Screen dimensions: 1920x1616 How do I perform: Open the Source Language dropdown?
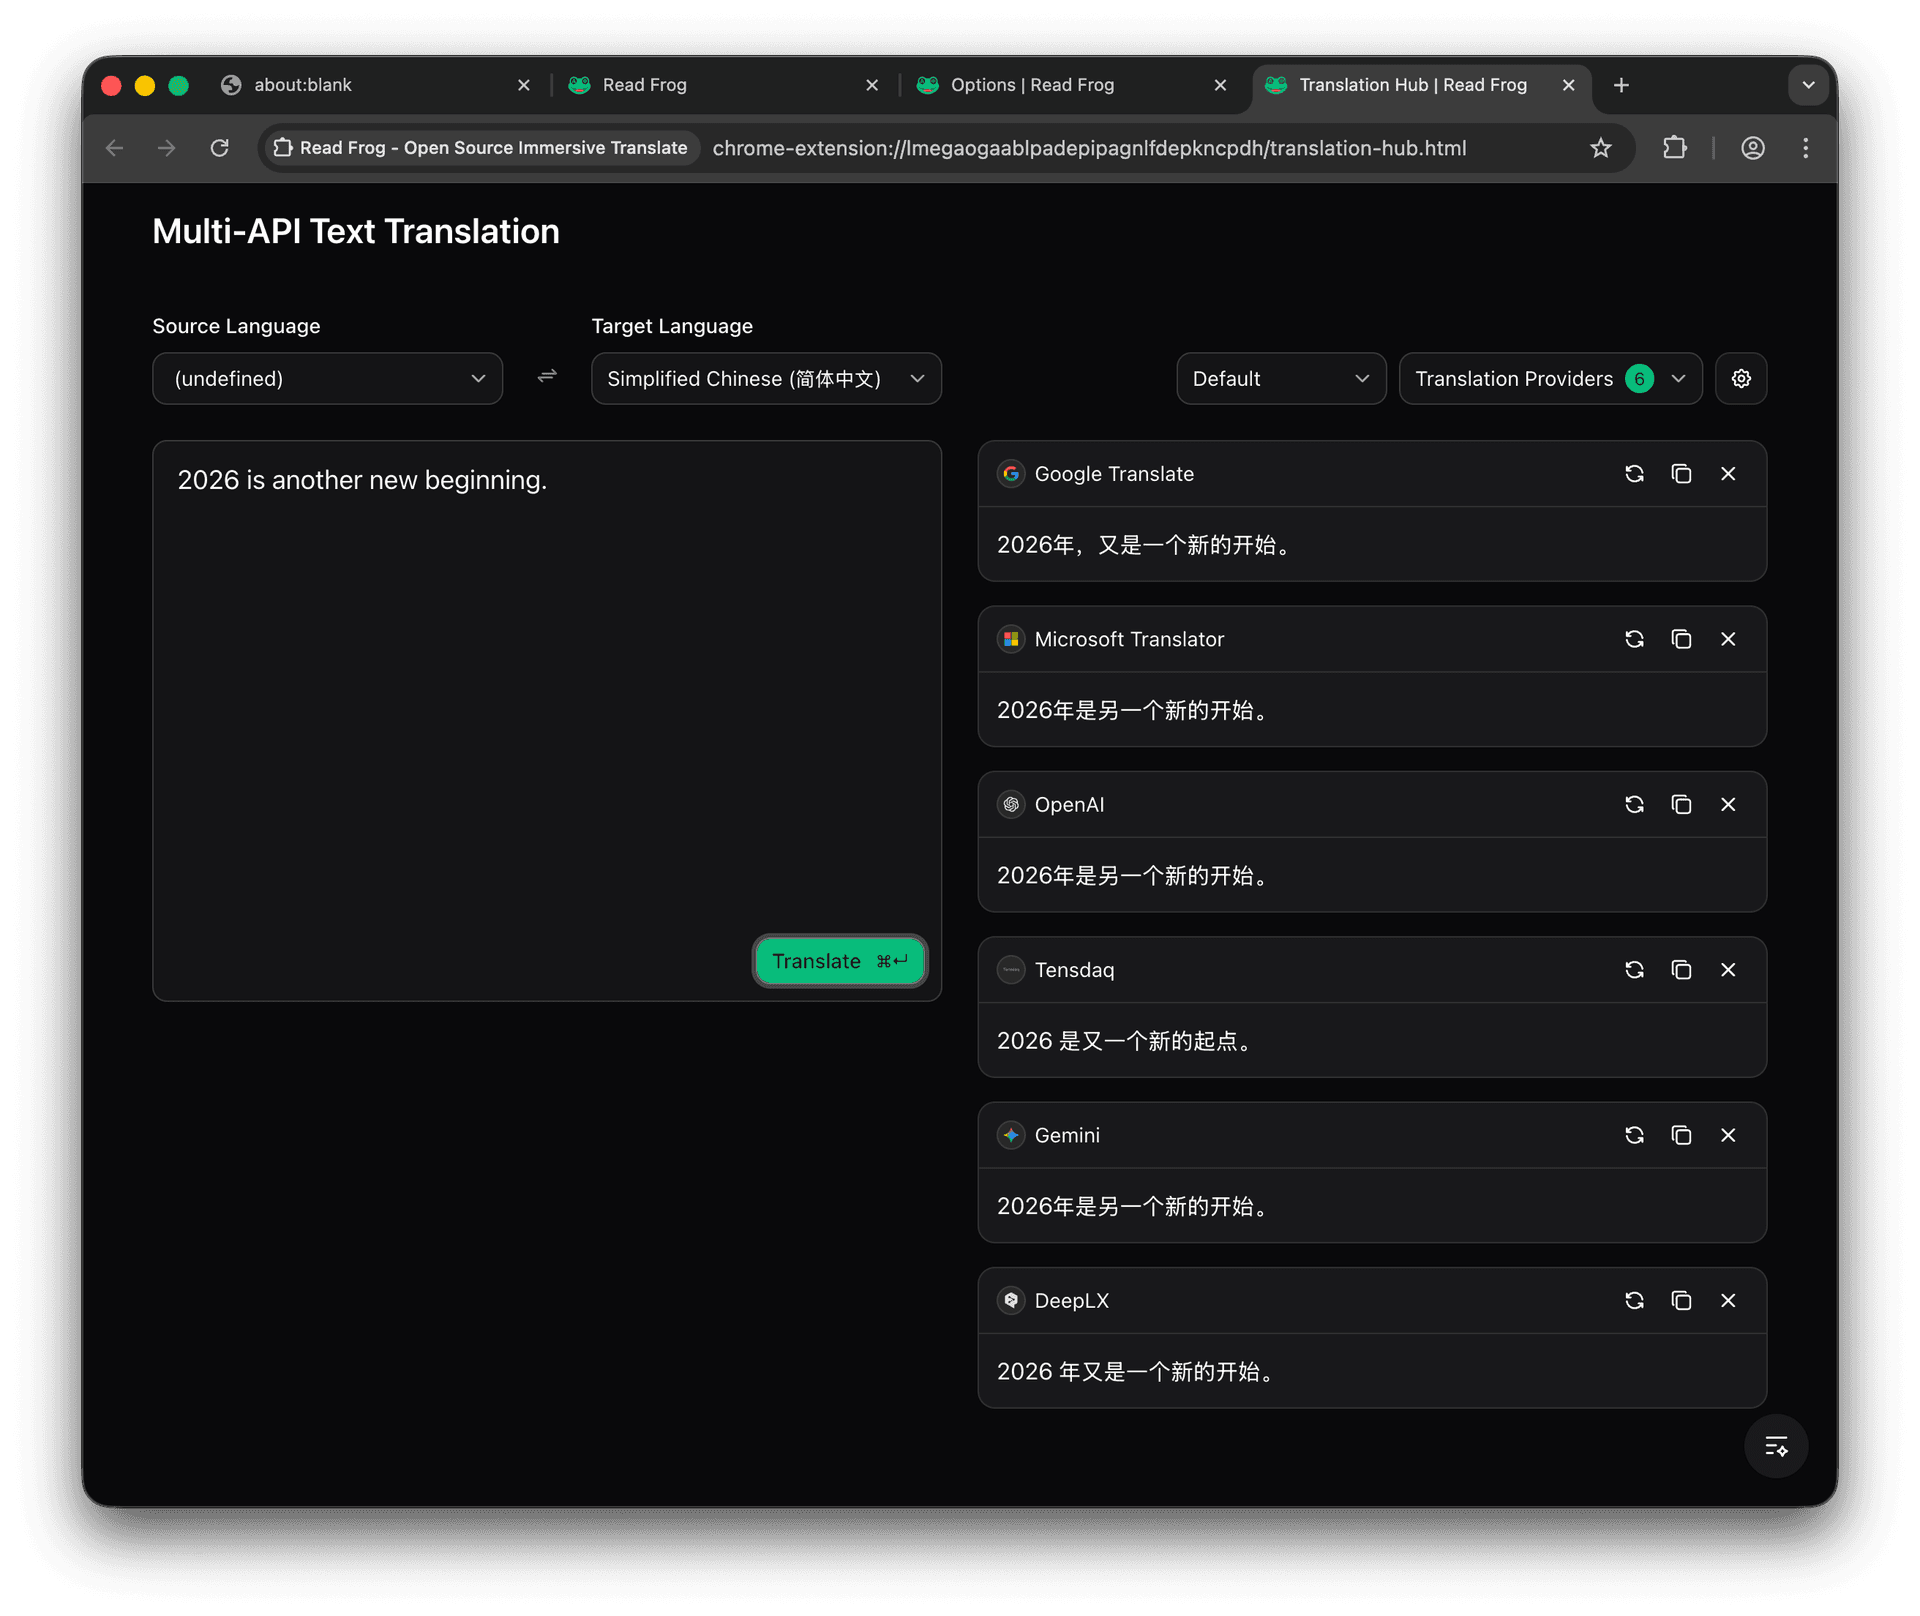tap(327, 378)
